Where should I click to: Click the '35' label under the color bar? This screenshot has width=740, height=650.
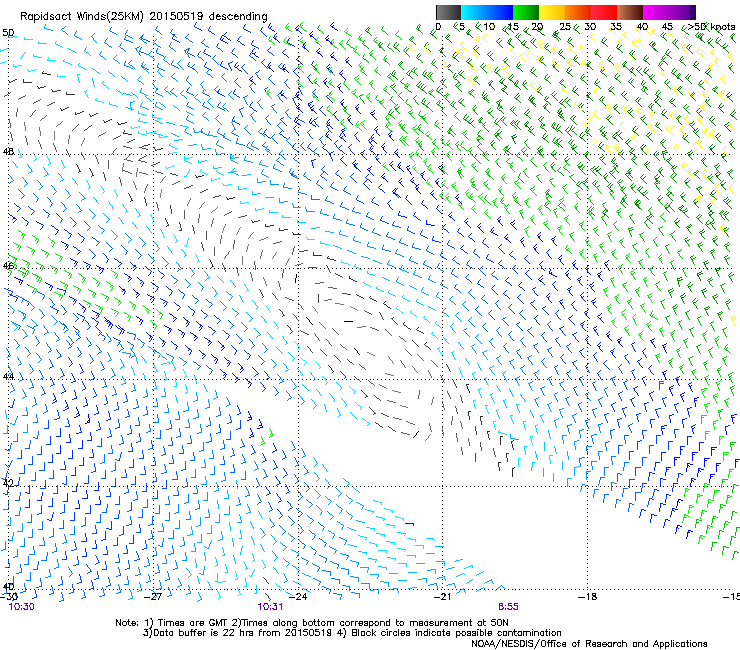pyautogui.click(x=616, y=27)
